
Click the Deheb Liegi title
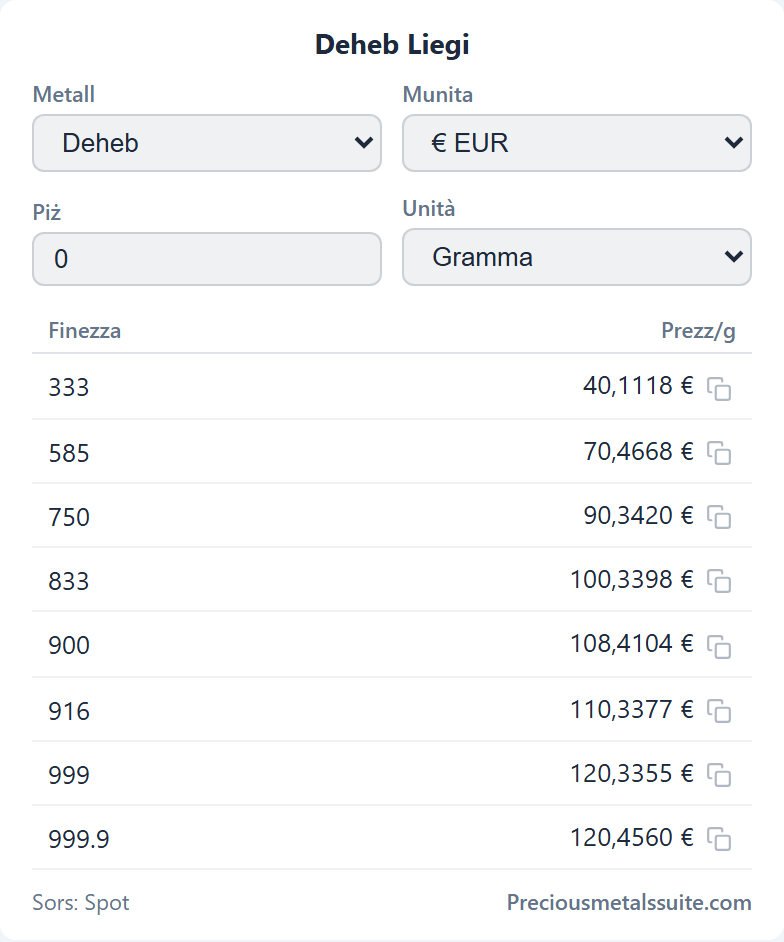tap(392, 45)
